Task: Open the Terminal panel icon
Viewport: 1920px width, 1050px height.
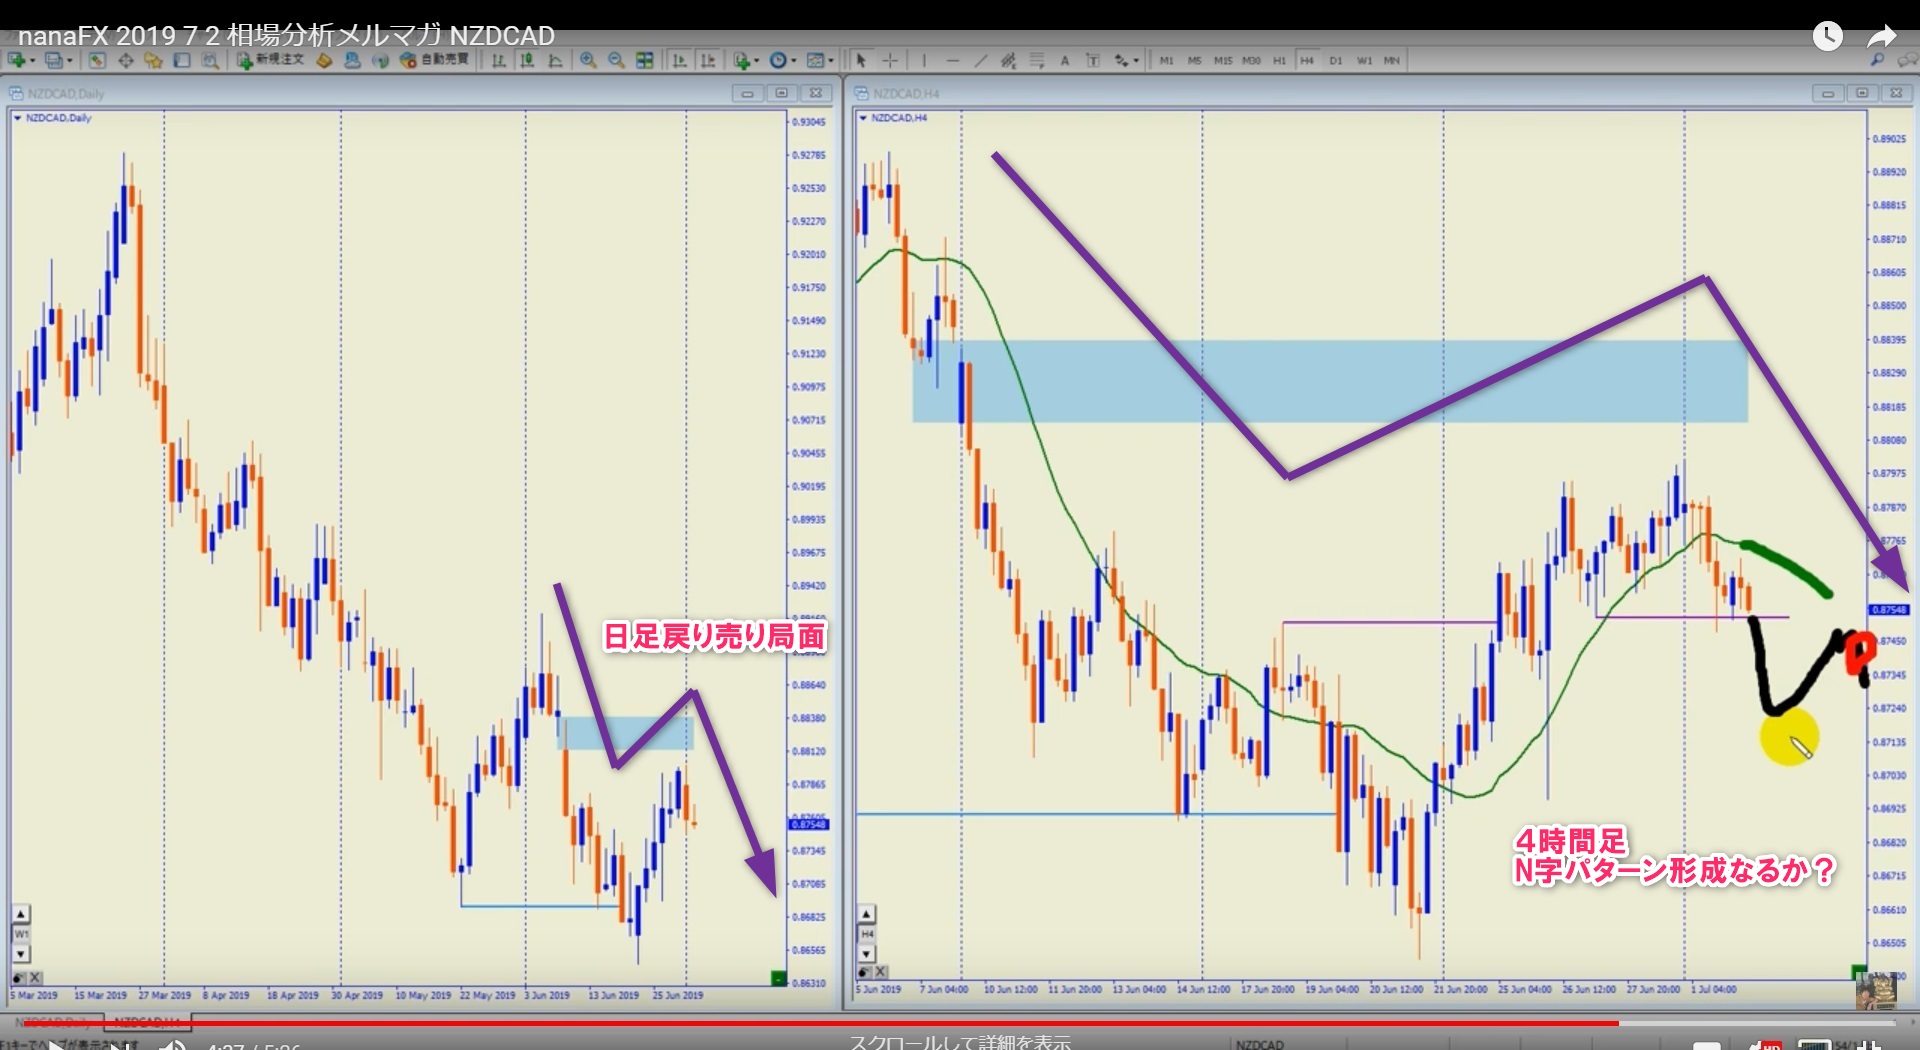Action: pyautogui.click(x=182, y=61)
